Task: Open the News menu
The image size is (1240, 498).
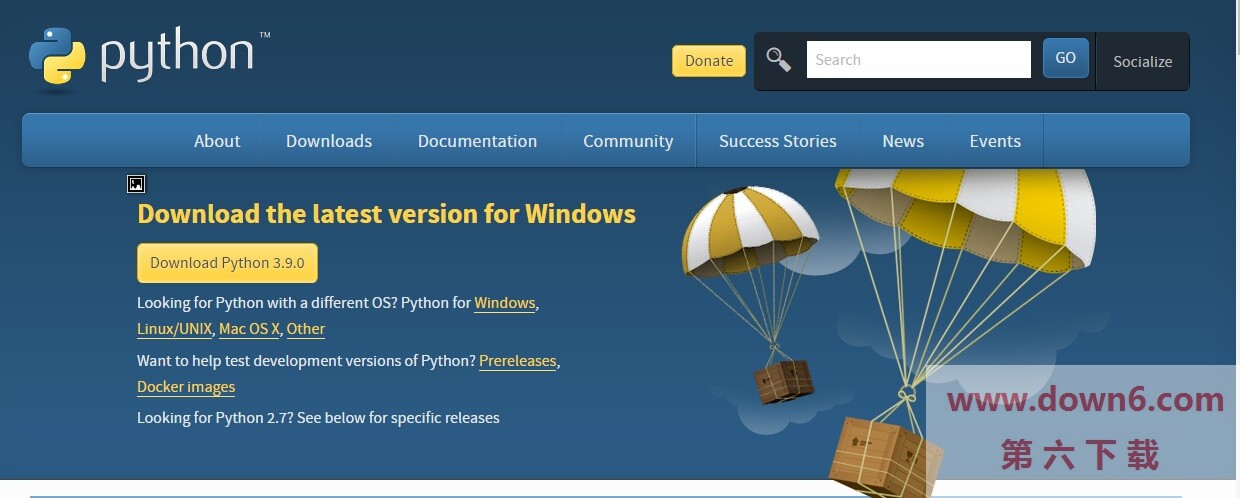Action: click(x=903, y=141)
